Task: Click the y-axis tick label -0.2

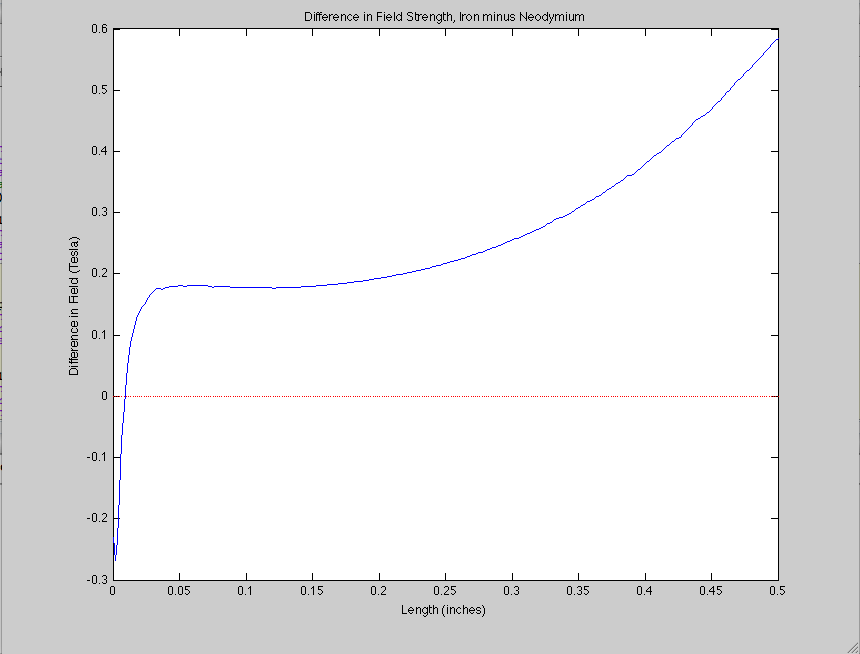Action: (x=95, y=518)
